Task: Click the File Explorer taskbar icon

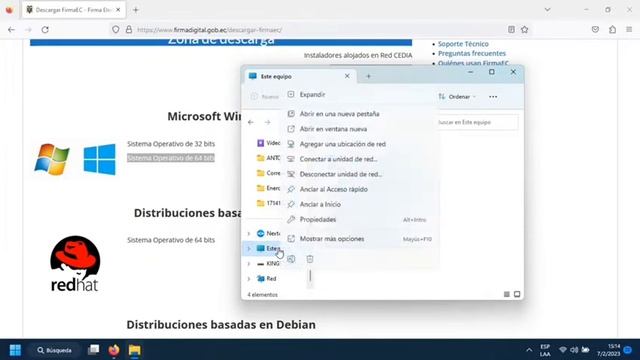Action: [x=135, y=350]
